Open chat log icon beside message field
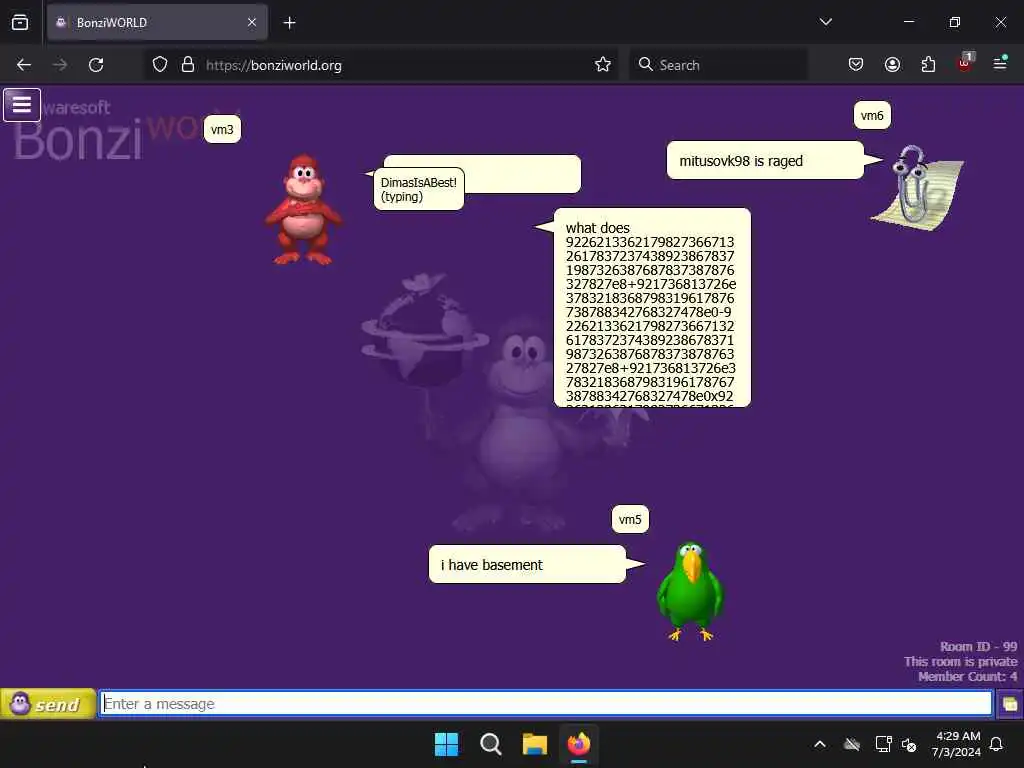Screen dimensions: 1024x768 [x=1010, y=704]
